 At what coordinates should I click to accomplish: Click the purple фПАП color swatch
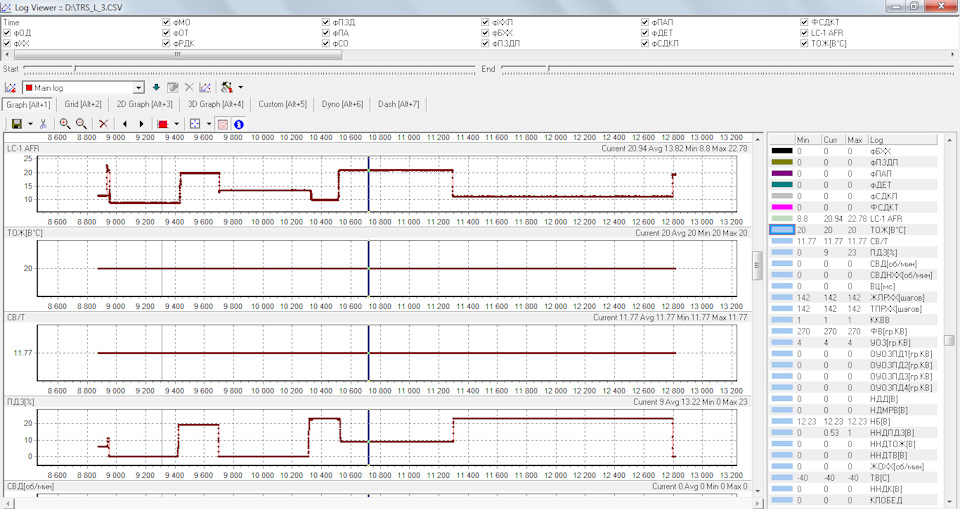782,173
